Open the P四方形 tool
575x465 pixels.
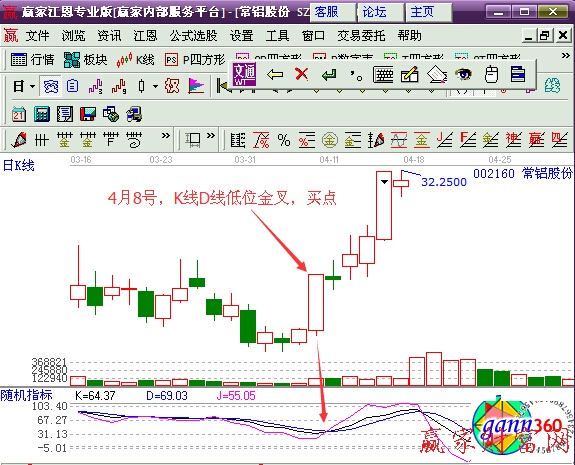195,59
